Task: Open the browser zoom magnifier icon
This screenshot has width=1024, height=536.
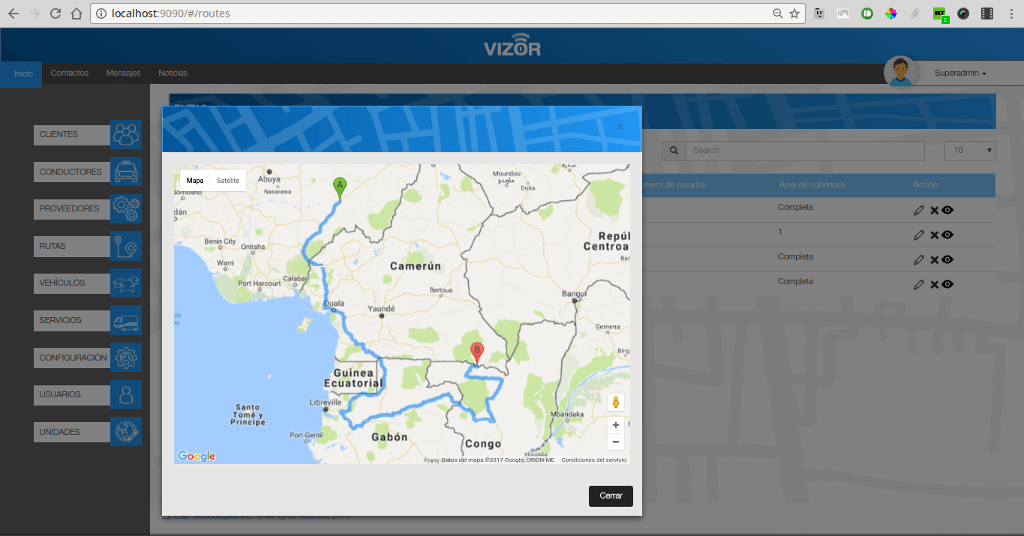Action: point(777,13)
